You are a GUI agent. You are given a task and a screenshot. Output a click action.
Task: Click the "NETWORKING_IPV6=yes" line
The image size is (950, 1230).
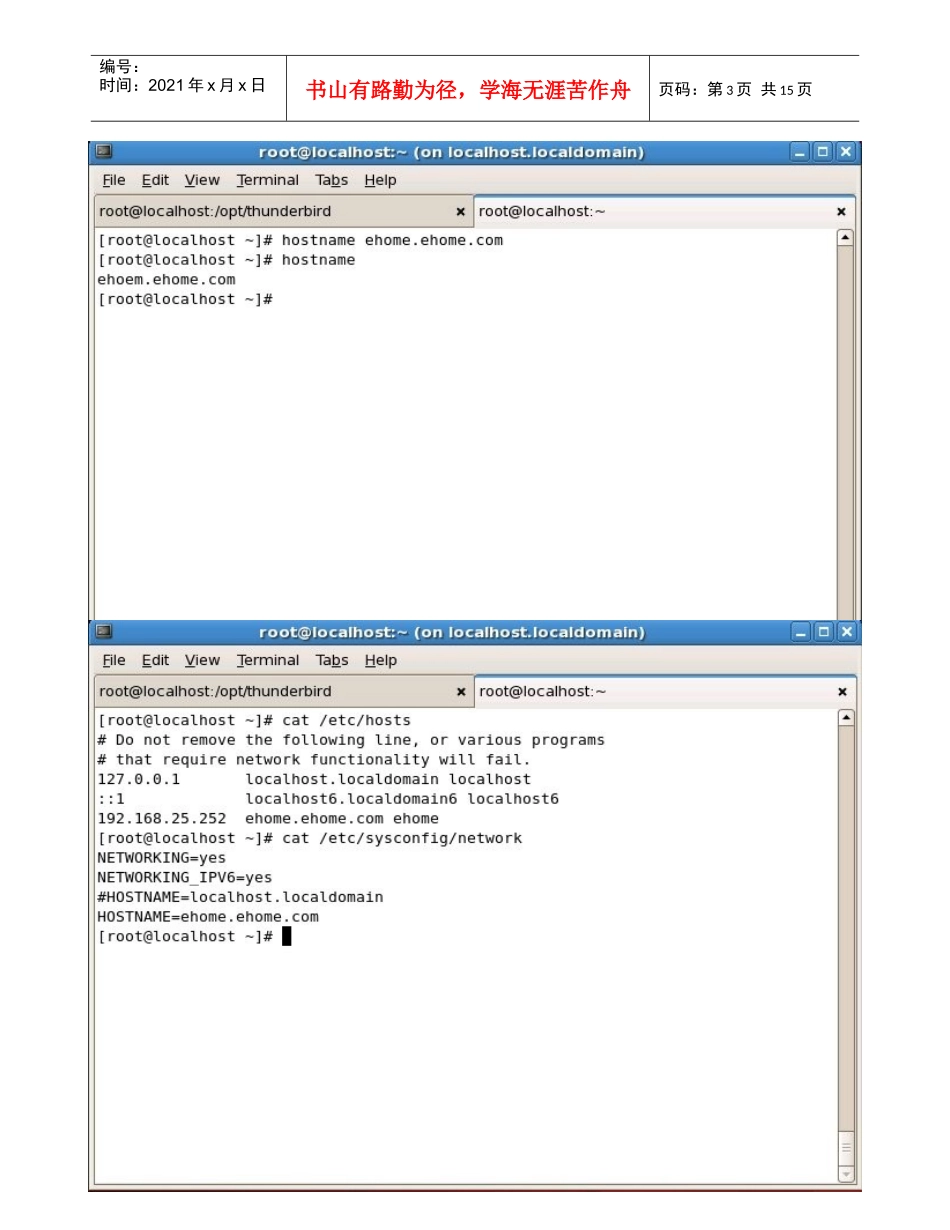(x=184, y=878)
